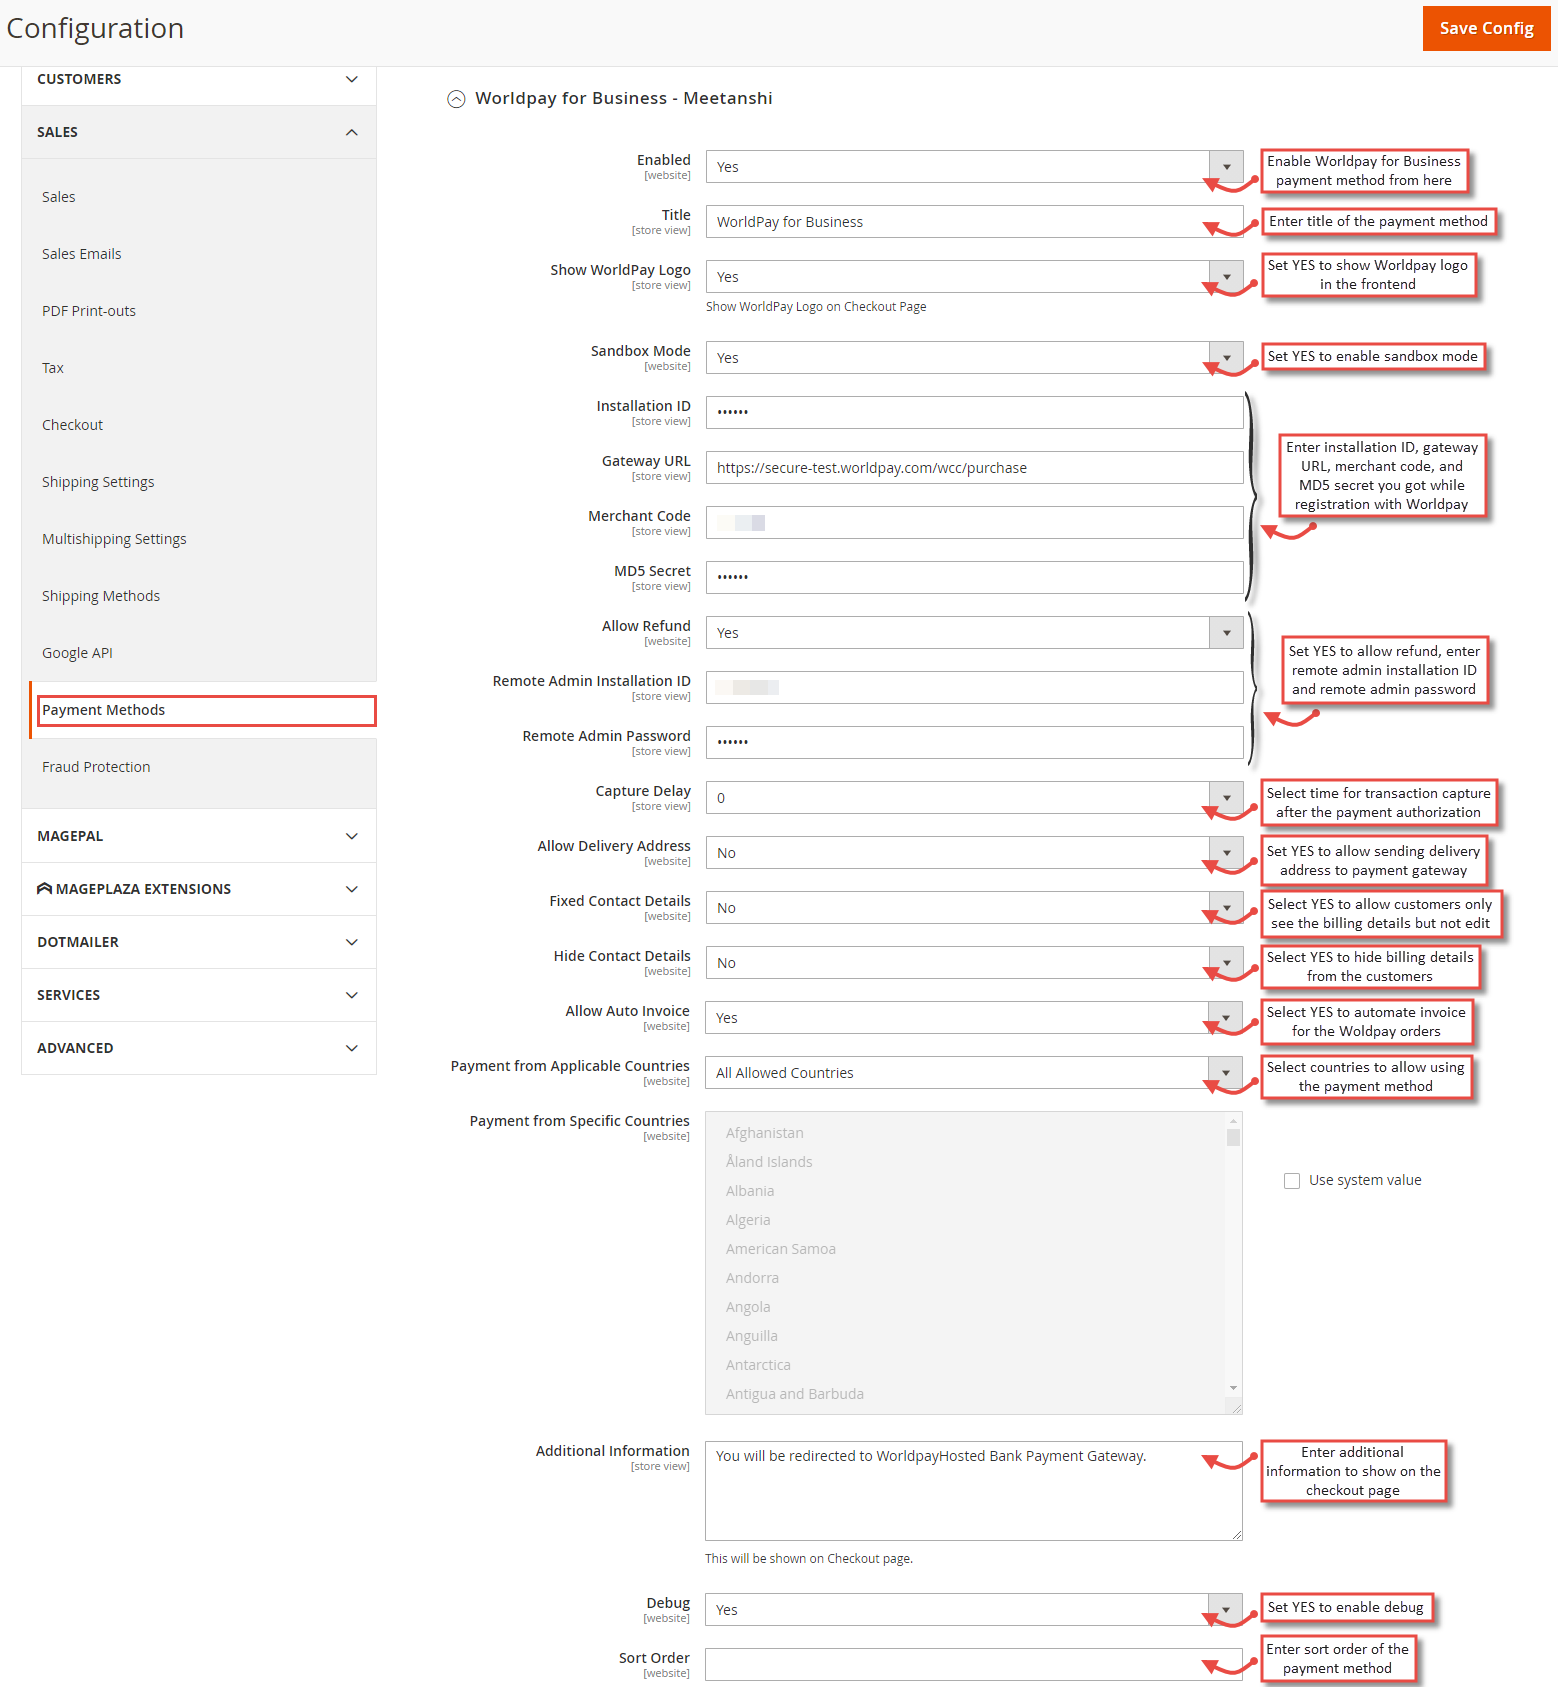Image resolution: width=1558 pixels, height=1687 pixels.
Task: Open the Allow Refund dropdown
Action: (974, 633)
